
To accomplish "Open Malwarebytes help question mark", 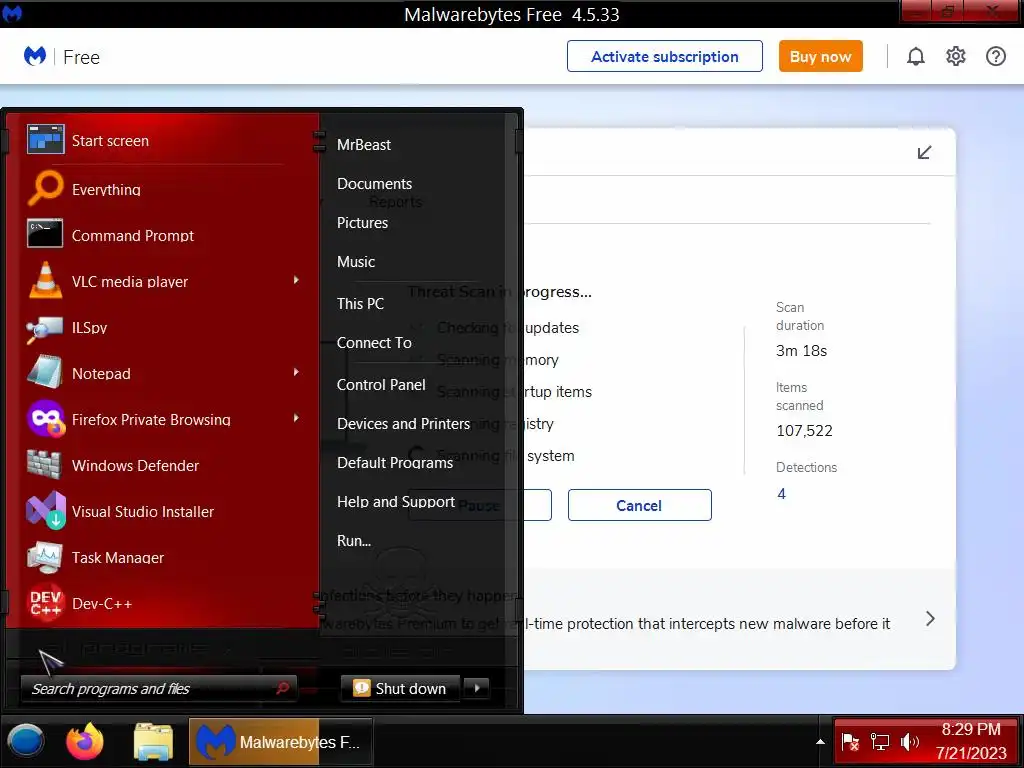I will point(995,56).
